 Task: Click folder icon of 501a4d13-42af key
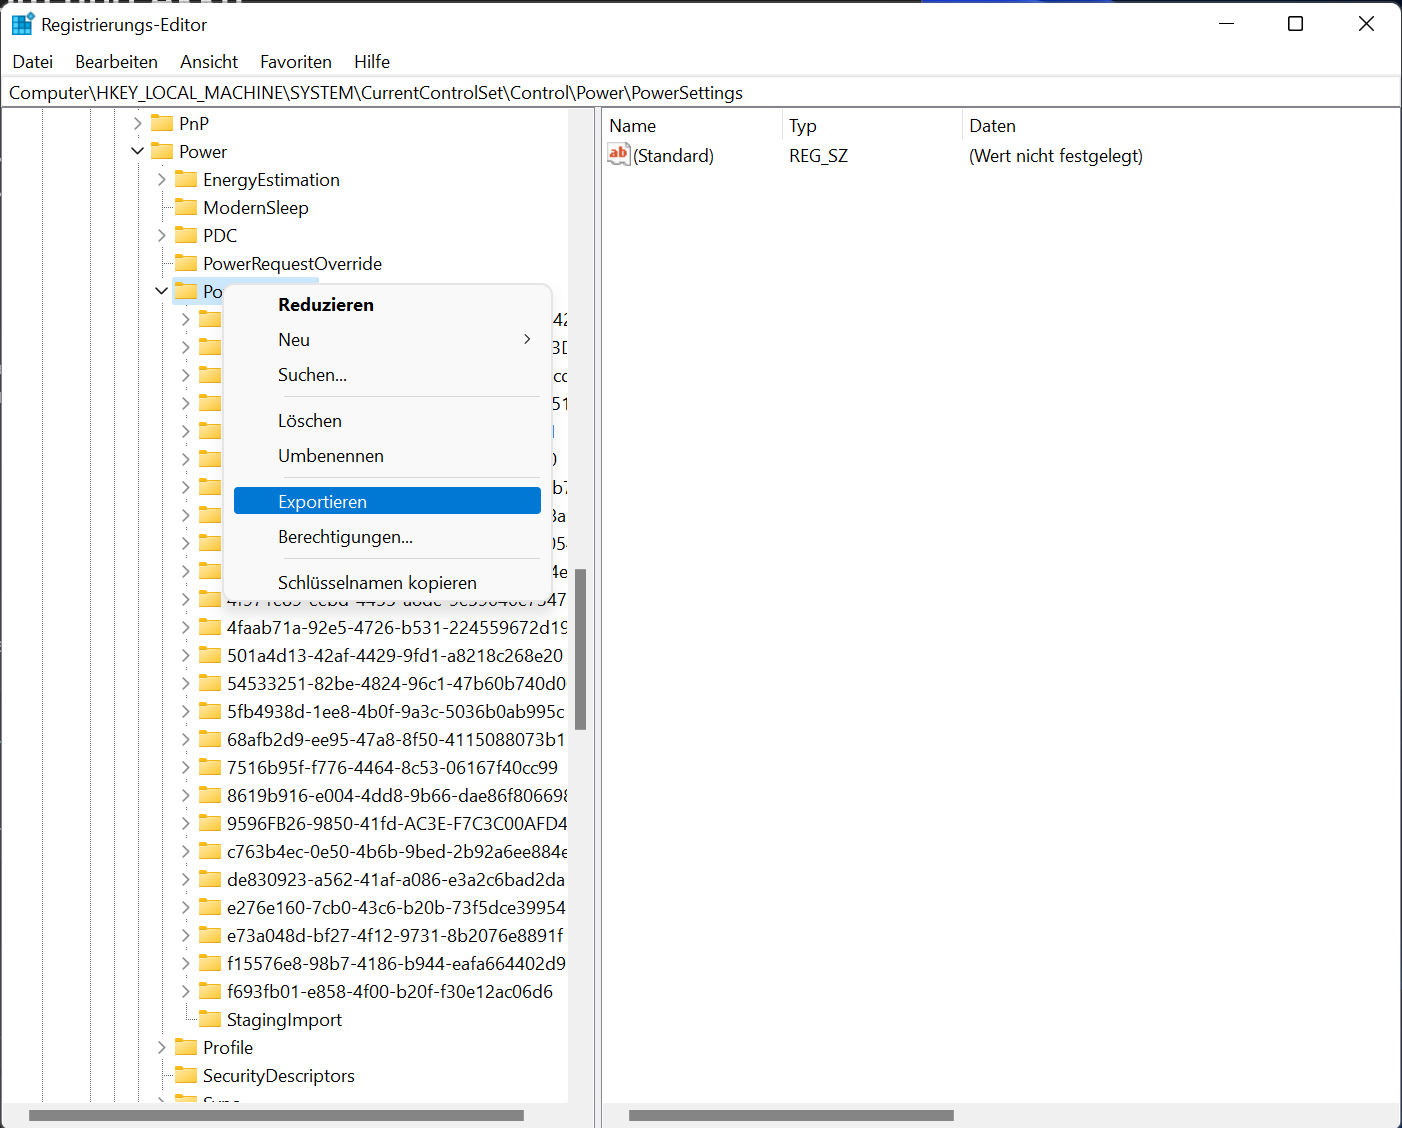pyautogui.click(x=210, y=655)
